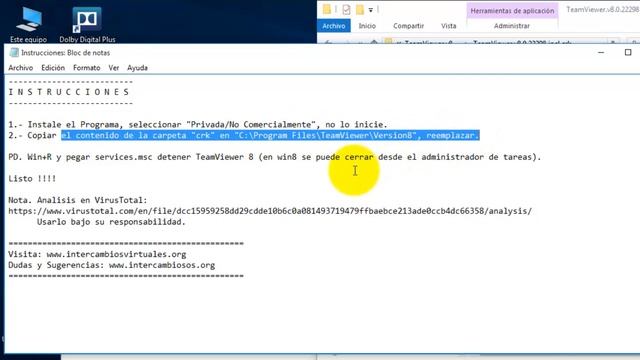Click www.intercambiosvirtuales.org text

click(116, 254)
